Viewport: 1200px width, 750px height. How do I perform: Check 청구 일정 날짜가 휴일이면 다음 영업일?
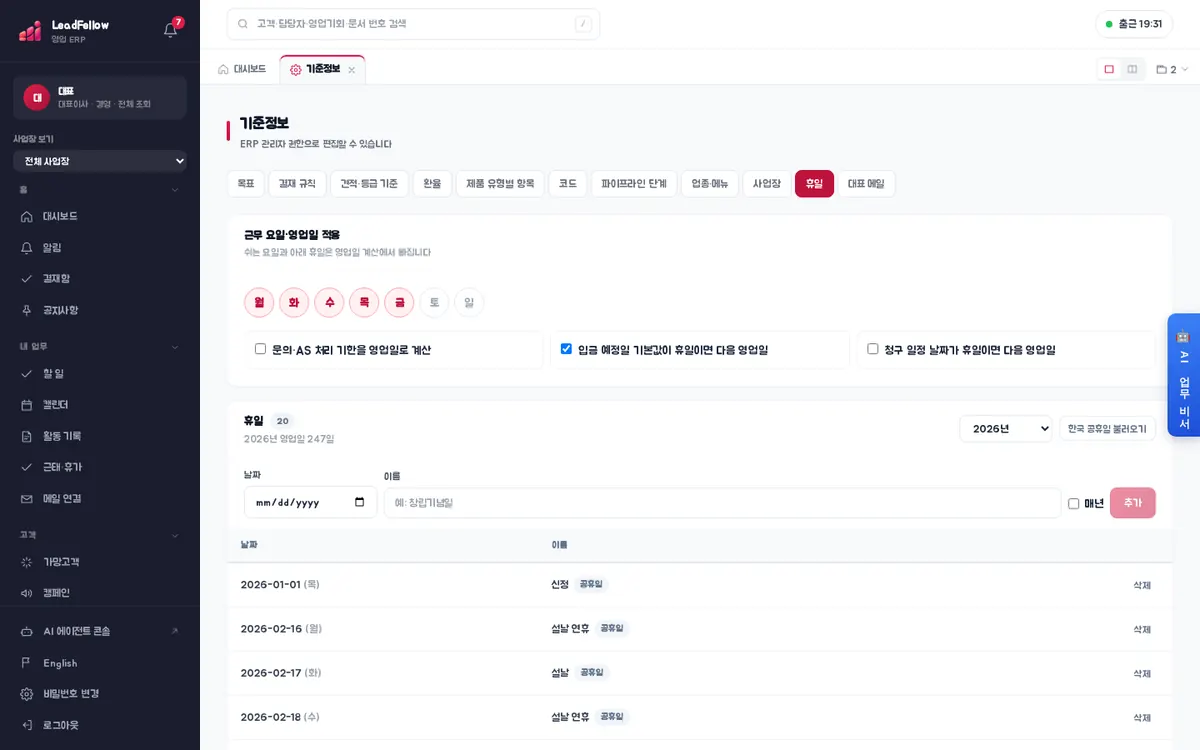[x=873, y=349]
